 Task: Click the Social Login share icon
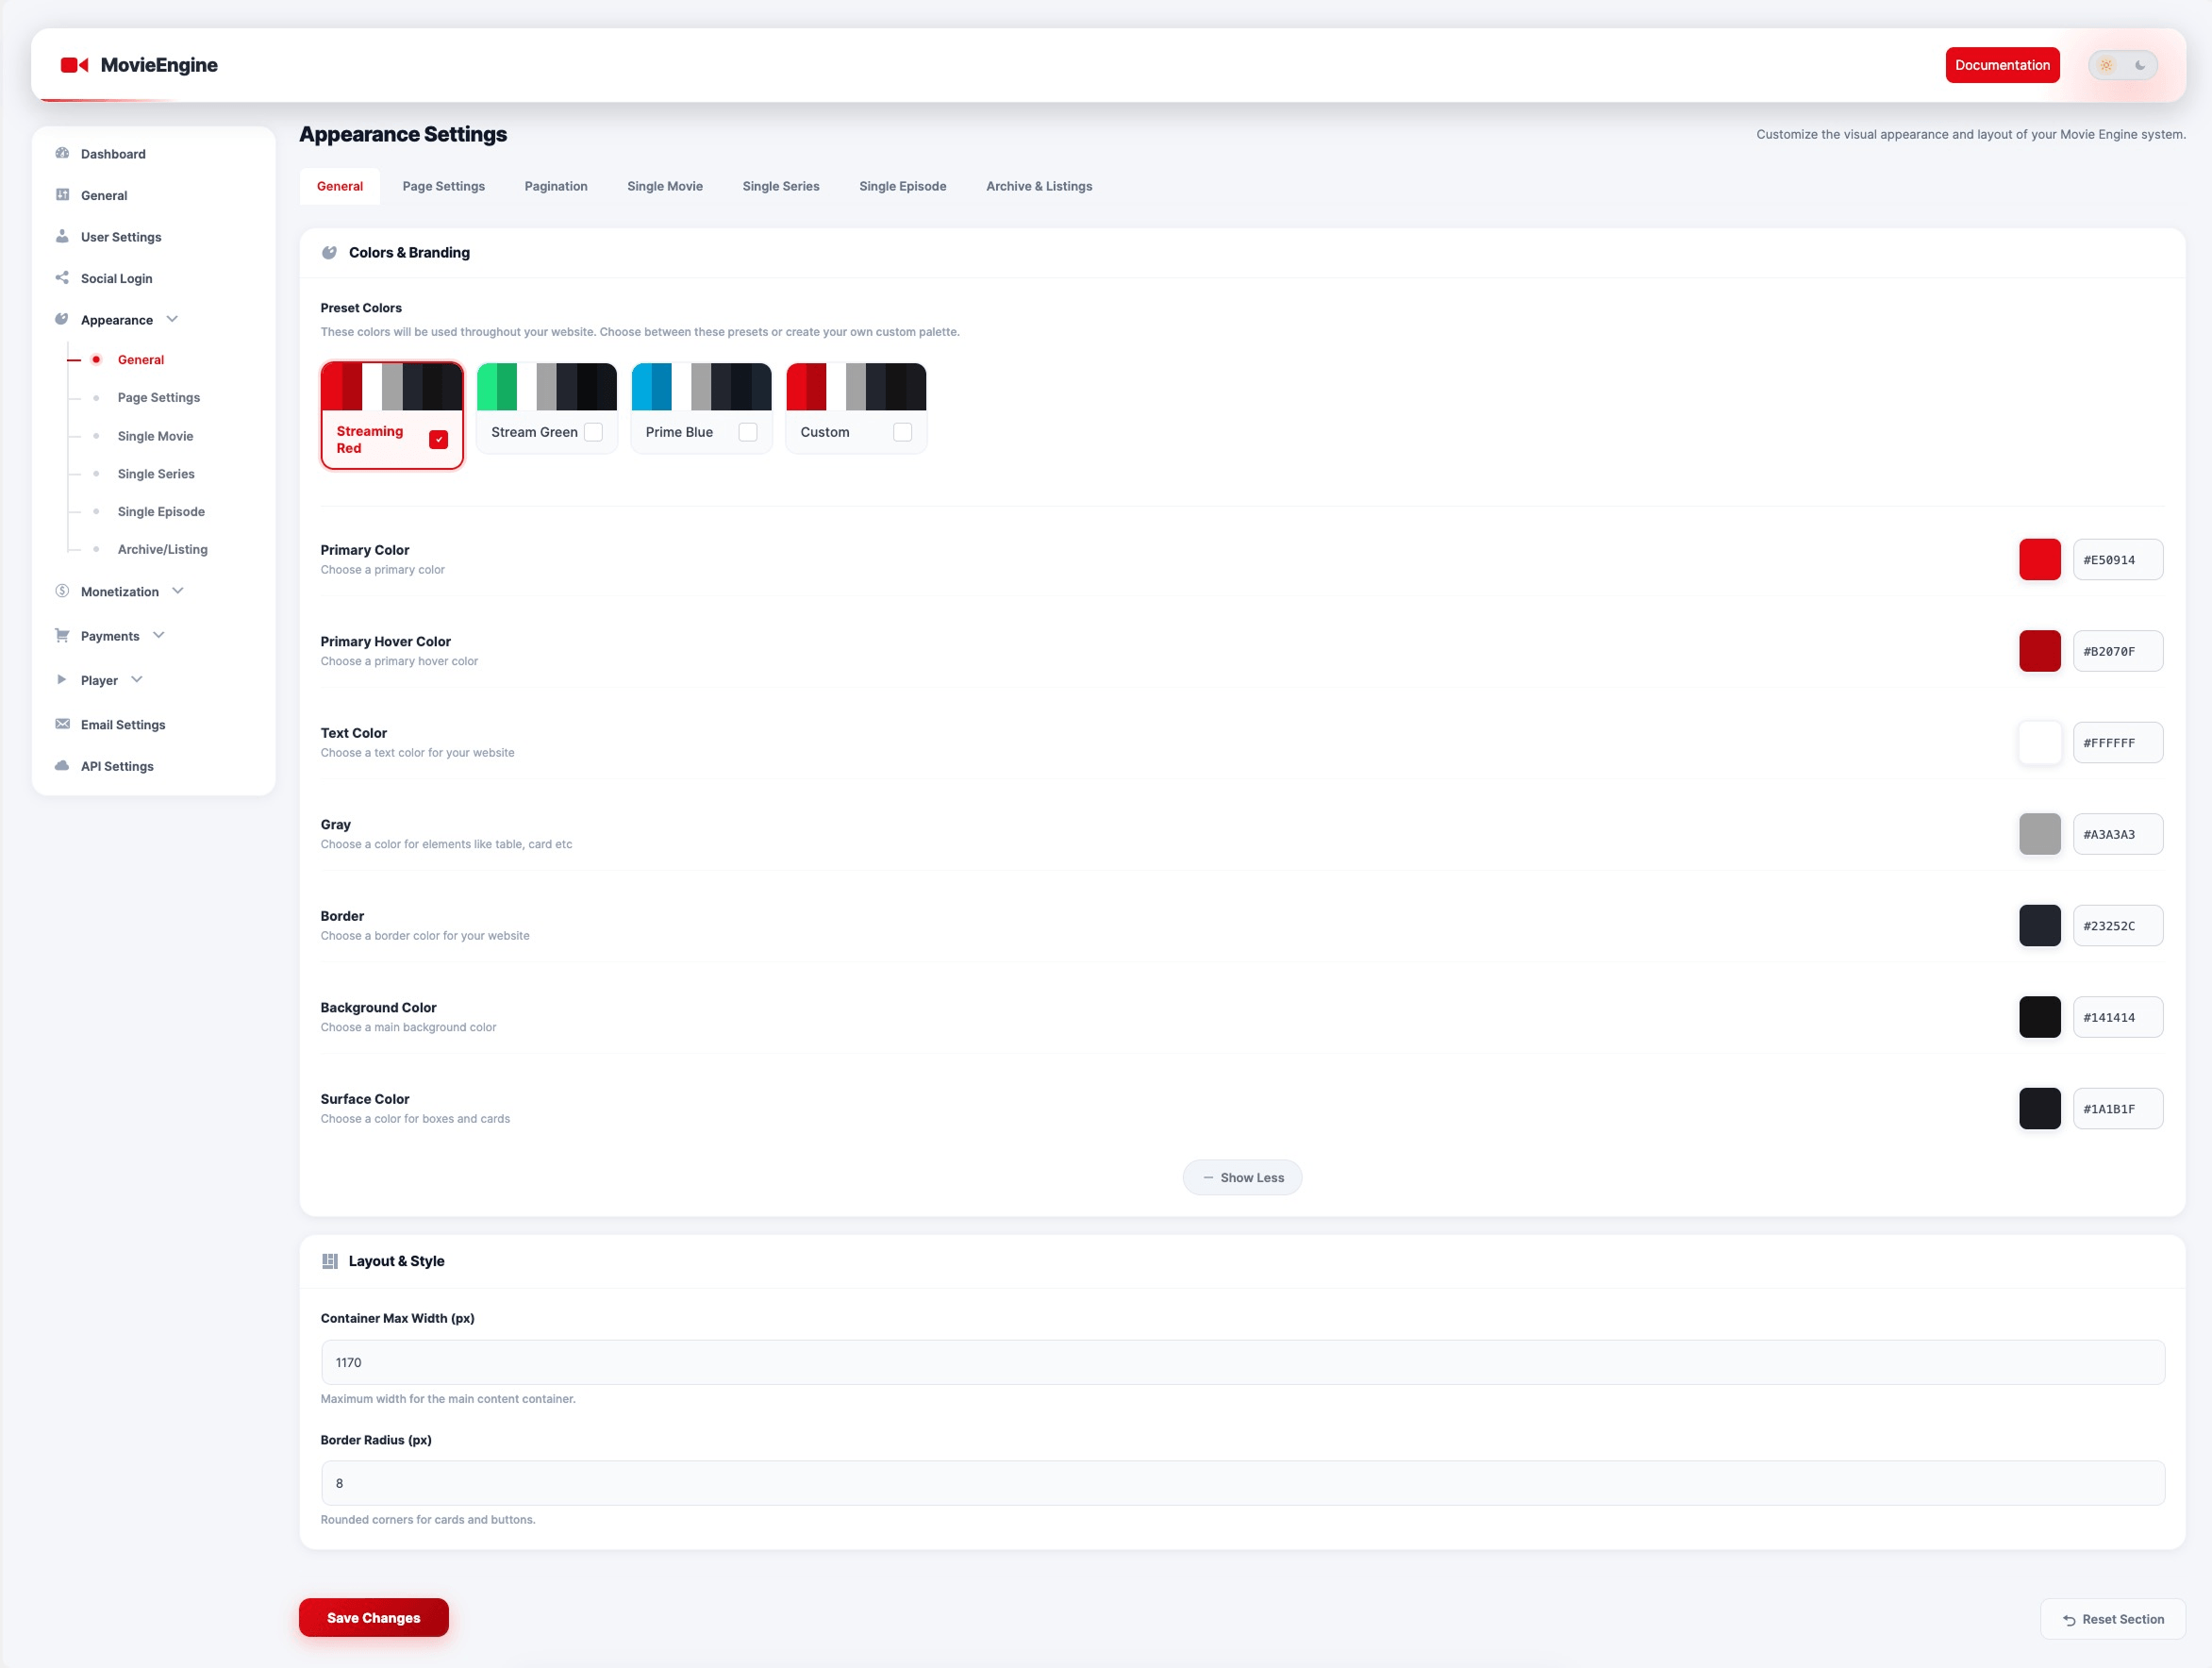[x=62, y=278]
